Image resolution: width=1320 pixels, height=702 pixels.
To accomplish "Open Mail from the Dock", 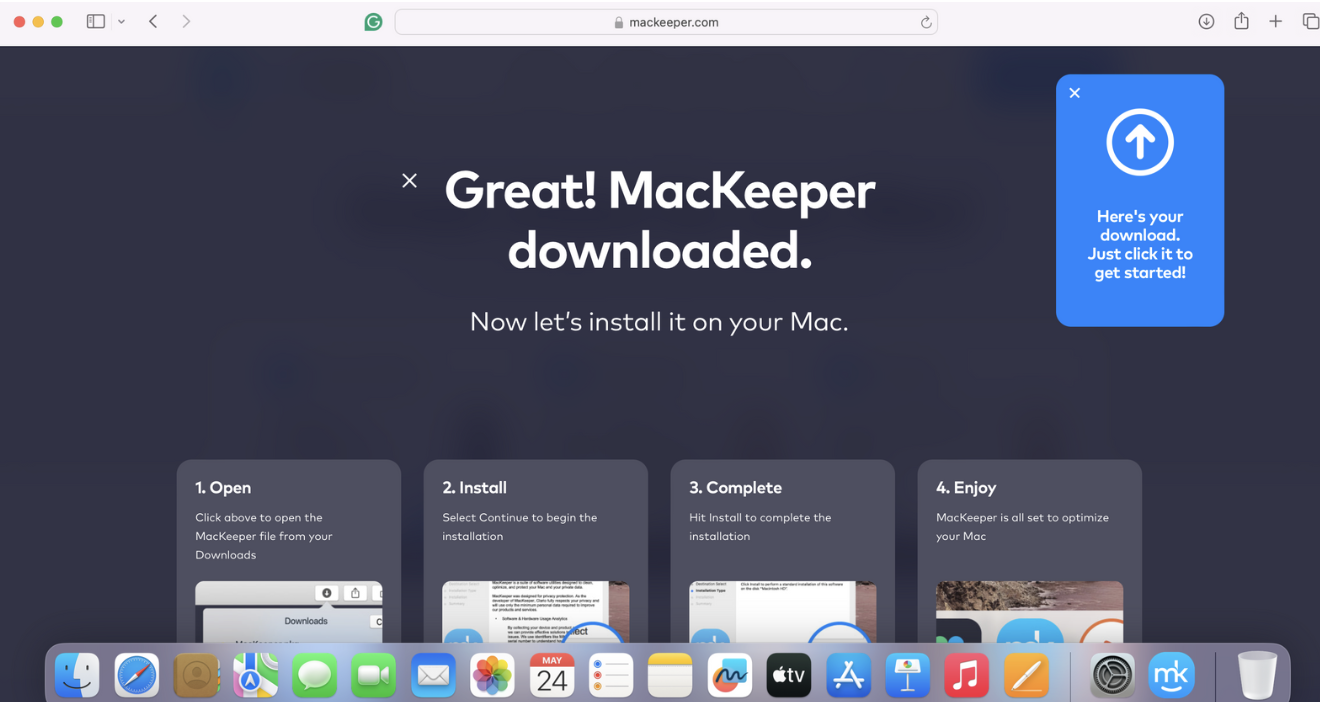I will [x=433, y=675].
